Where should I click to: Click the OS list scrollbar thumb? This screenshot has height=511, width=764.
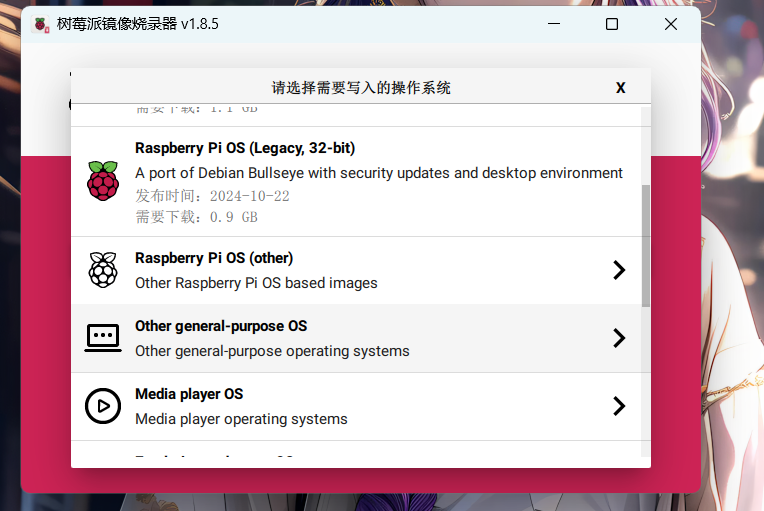(646, 246)
